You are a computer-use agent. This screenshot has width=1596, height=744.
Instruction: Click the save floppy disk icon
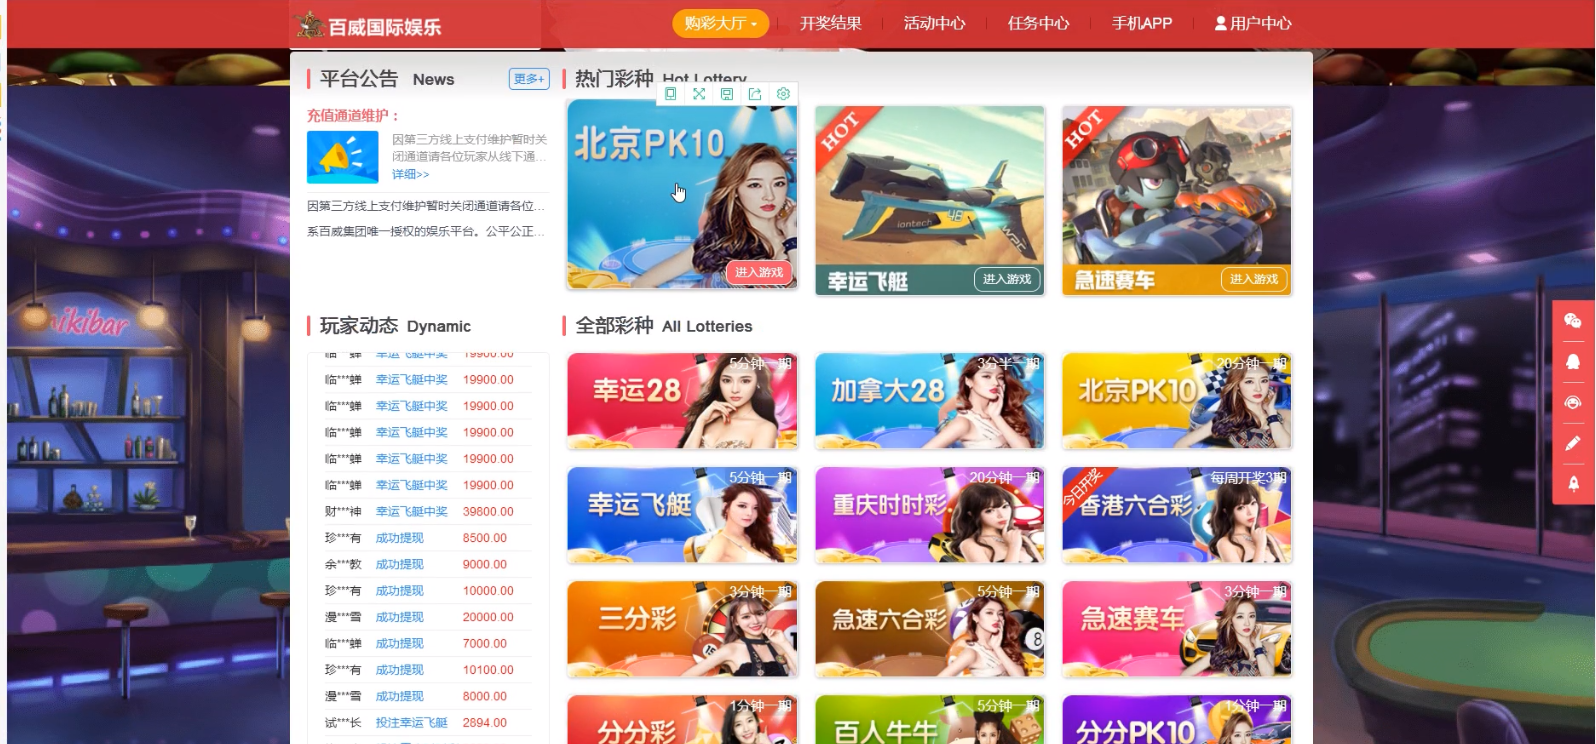tap(727, 94)
